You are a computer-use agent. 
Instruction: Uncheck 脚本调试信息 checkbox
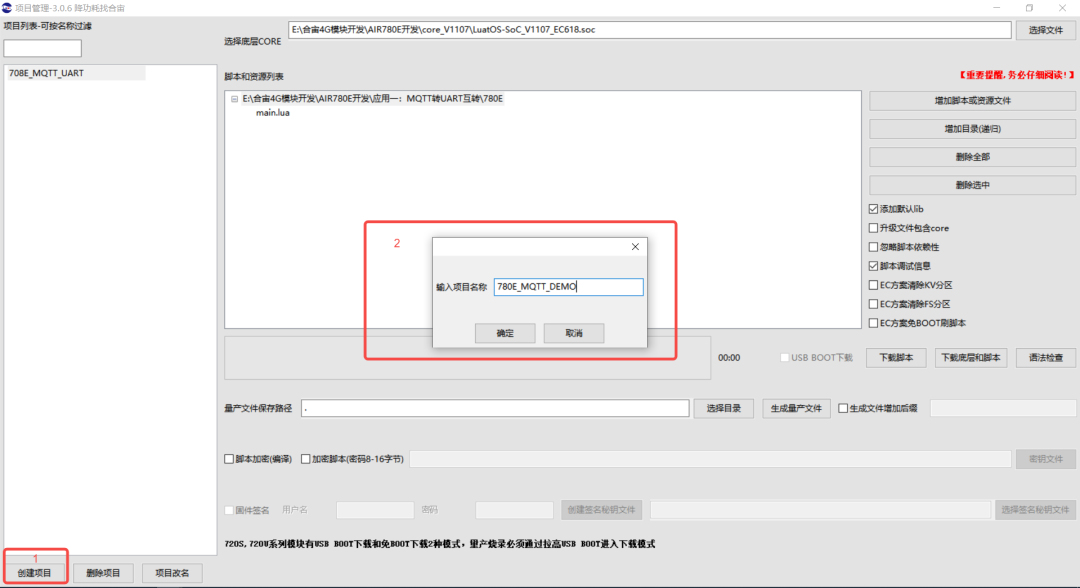tap(873, 266)
